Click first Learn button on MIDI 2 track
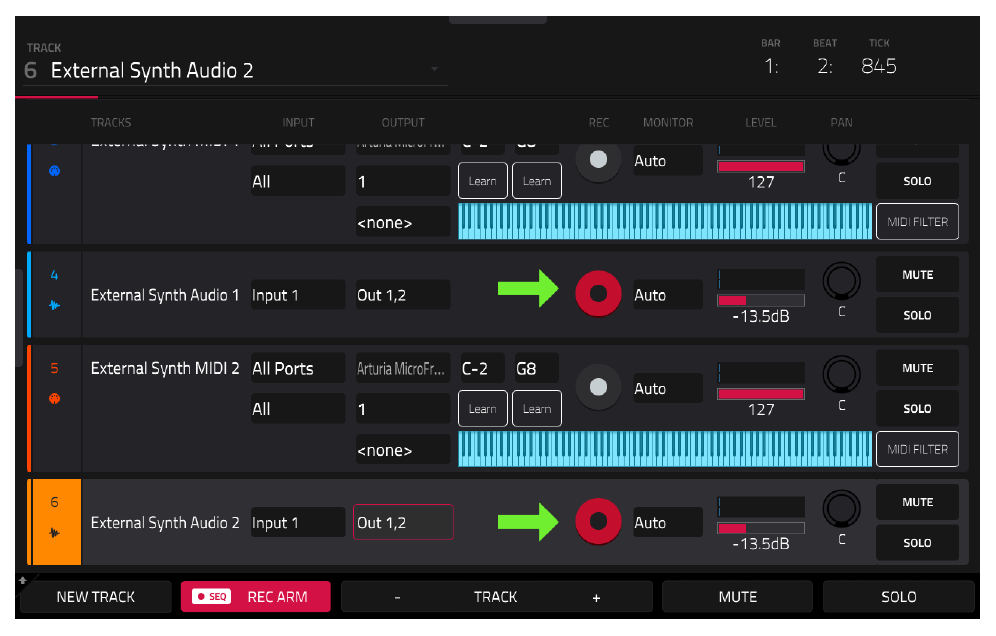The width and height of the screenshot is (996, 636). 483,409
